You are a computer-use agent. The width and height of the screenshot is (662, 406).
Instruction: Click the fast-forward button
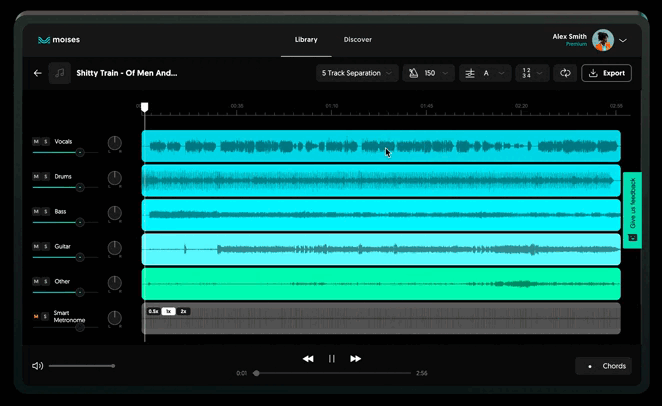point(355,358)
